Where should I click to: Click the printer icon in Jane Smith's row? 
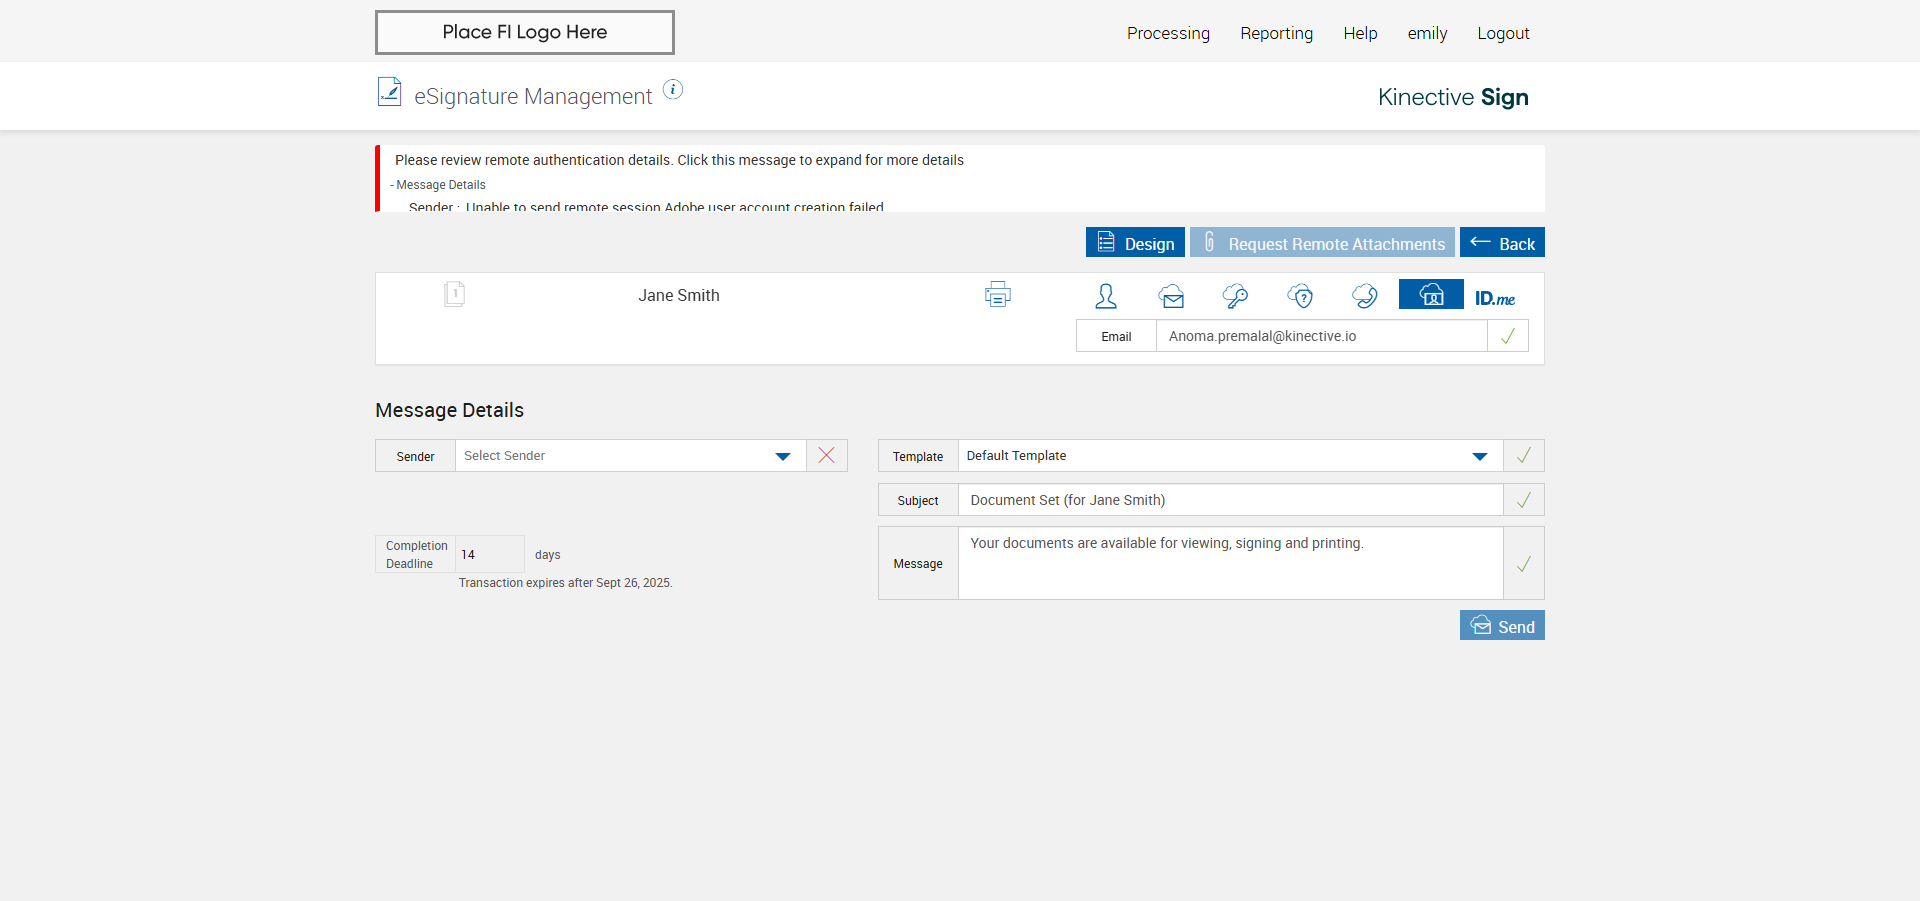pos(998,294)
